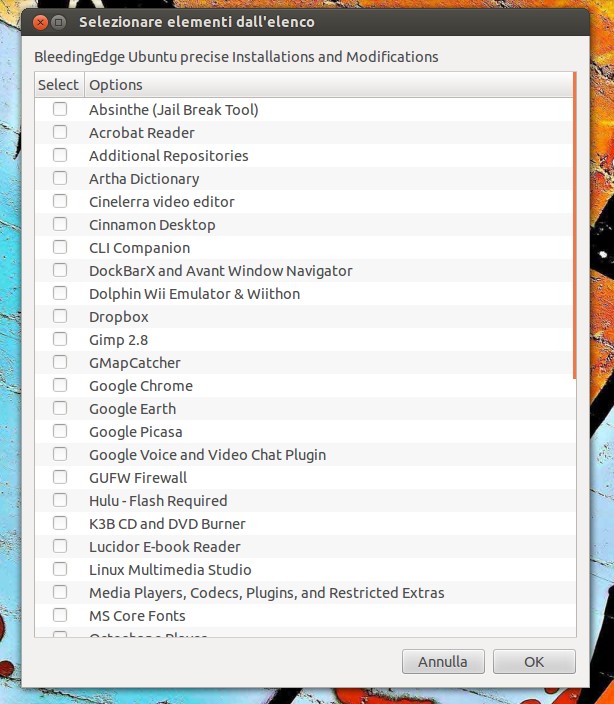This screenshot has width=614, height=704.
Task: Tick Dolphin Wii Emulator & Wiithon checkbox
Action: click(x=60, y=293)
